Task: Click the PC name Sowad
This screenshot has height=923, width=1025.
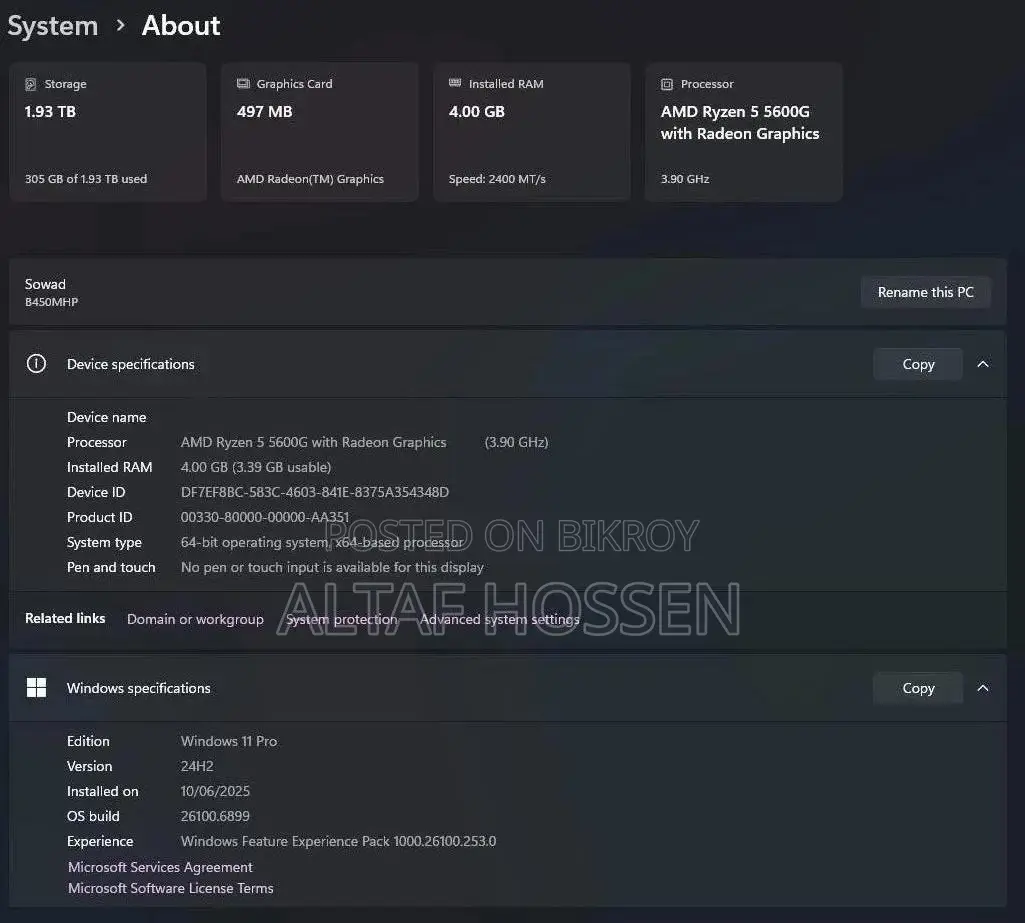Action: (45, 284)
